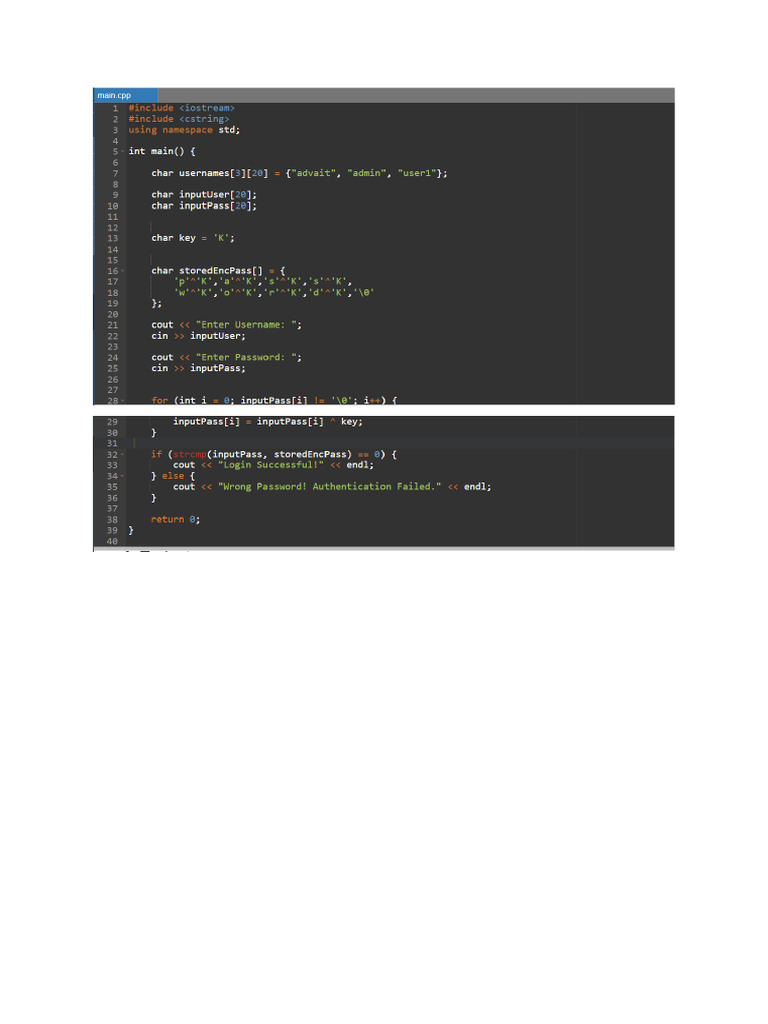Click the "Enter Username: " cout line
Viewport: 768px width, 1024px height.
(x=227, y=325)
